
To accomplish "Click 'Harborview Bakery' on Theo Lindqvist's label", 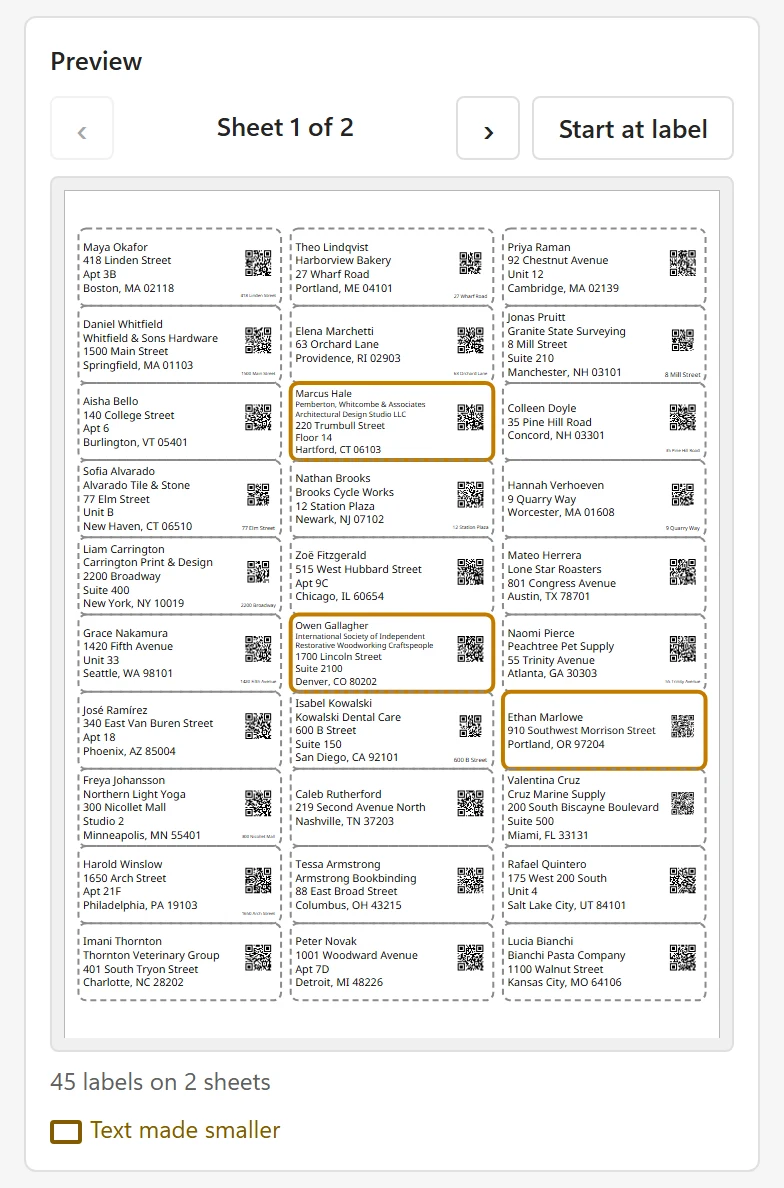I will point(343,261).
